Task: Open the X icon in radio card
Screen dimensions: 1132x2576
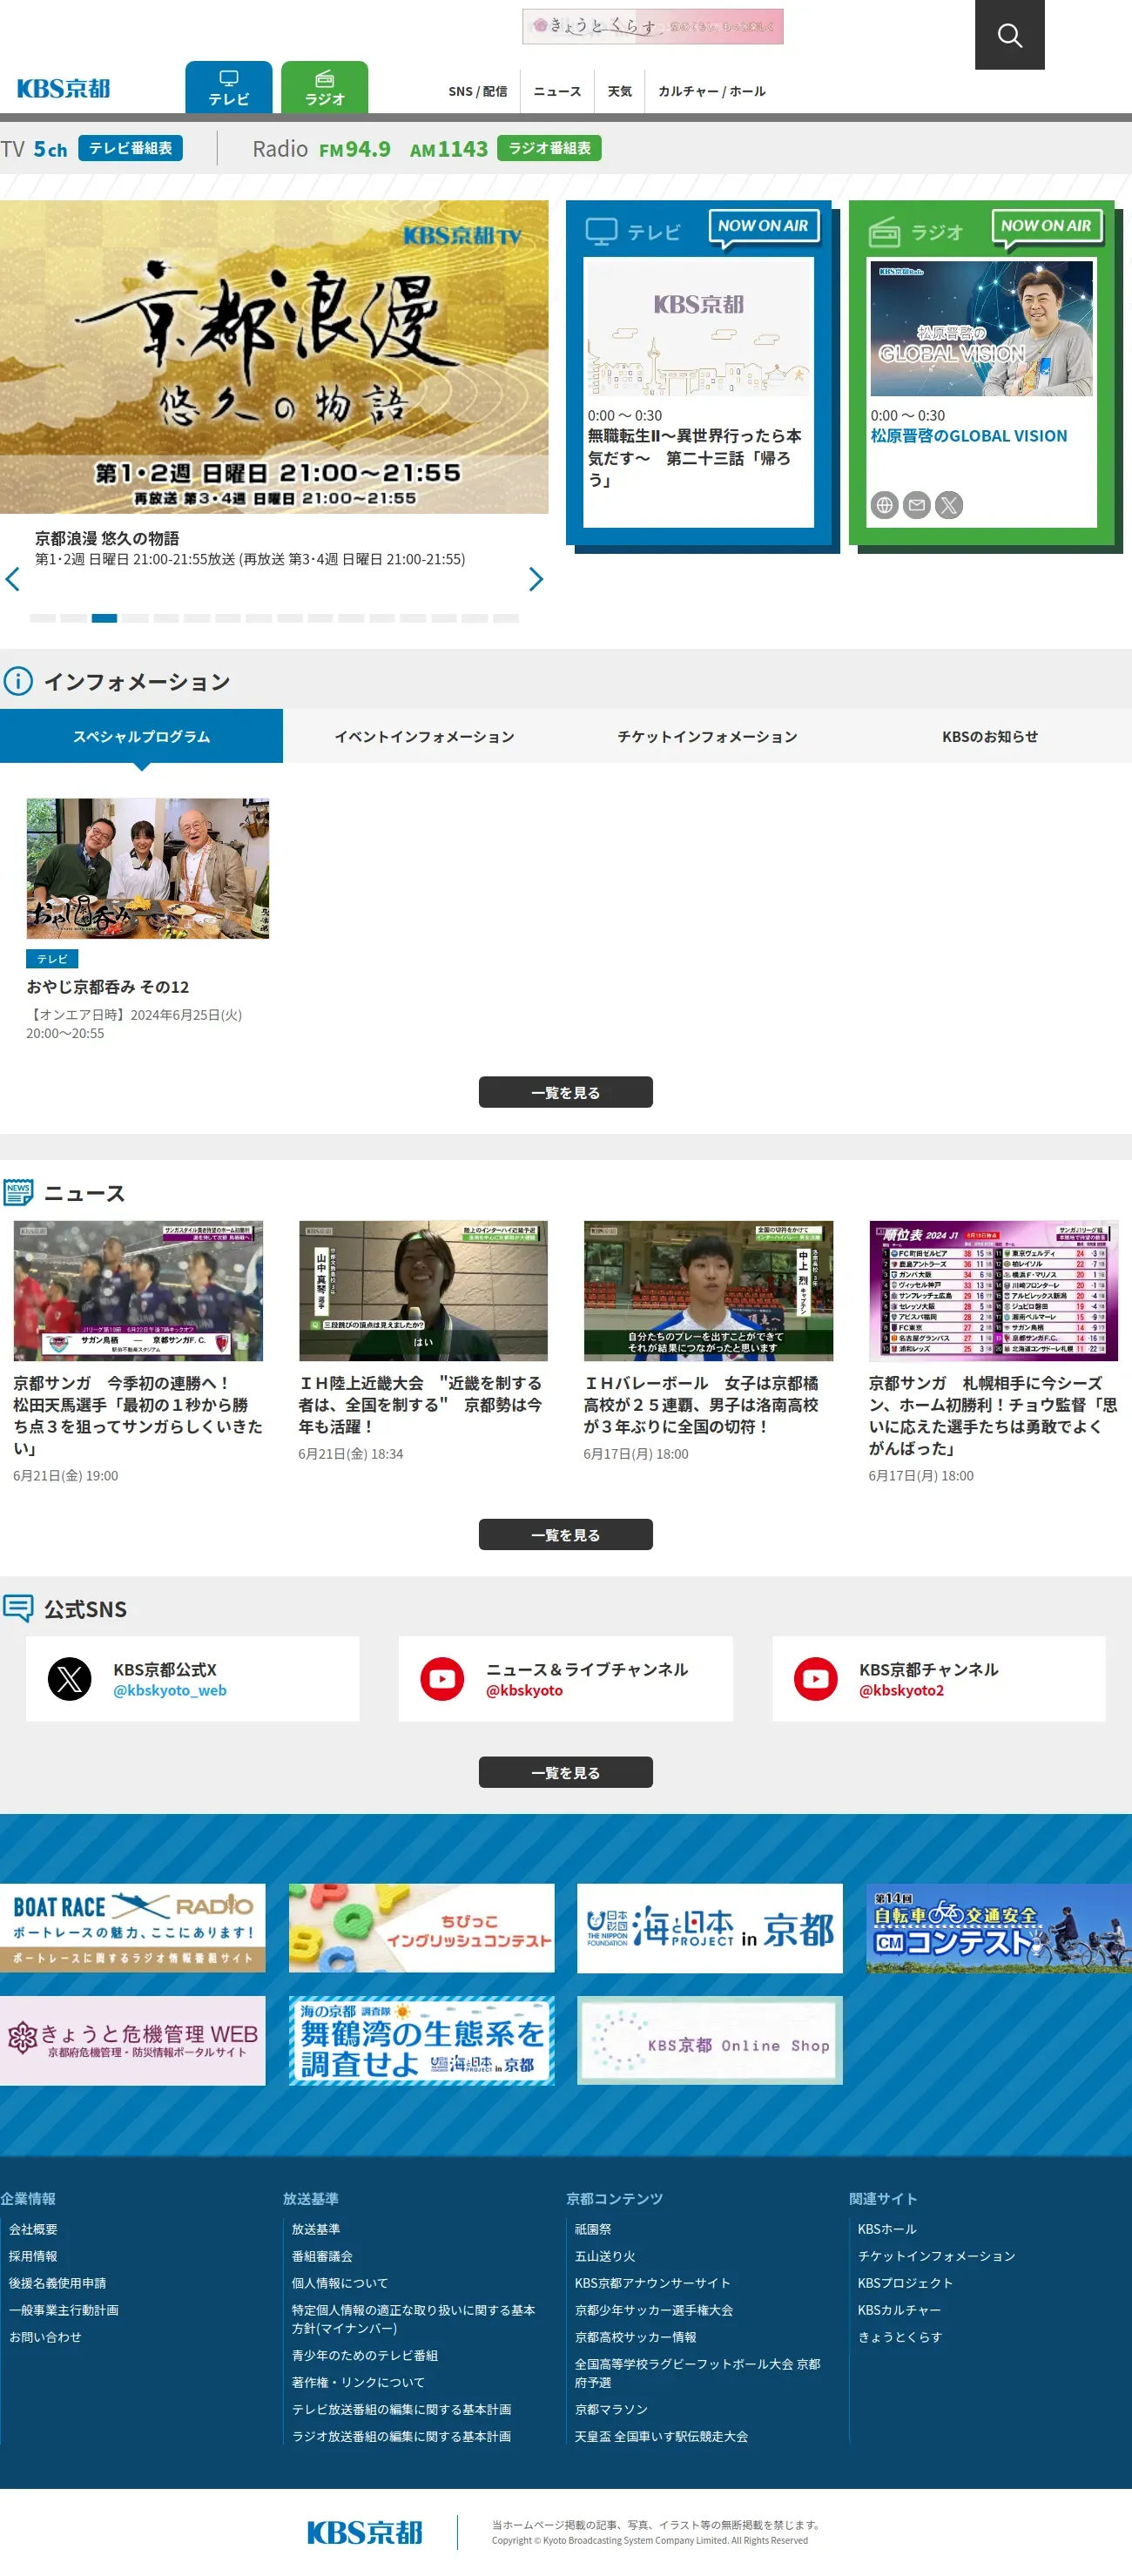Action: [949, 505]
